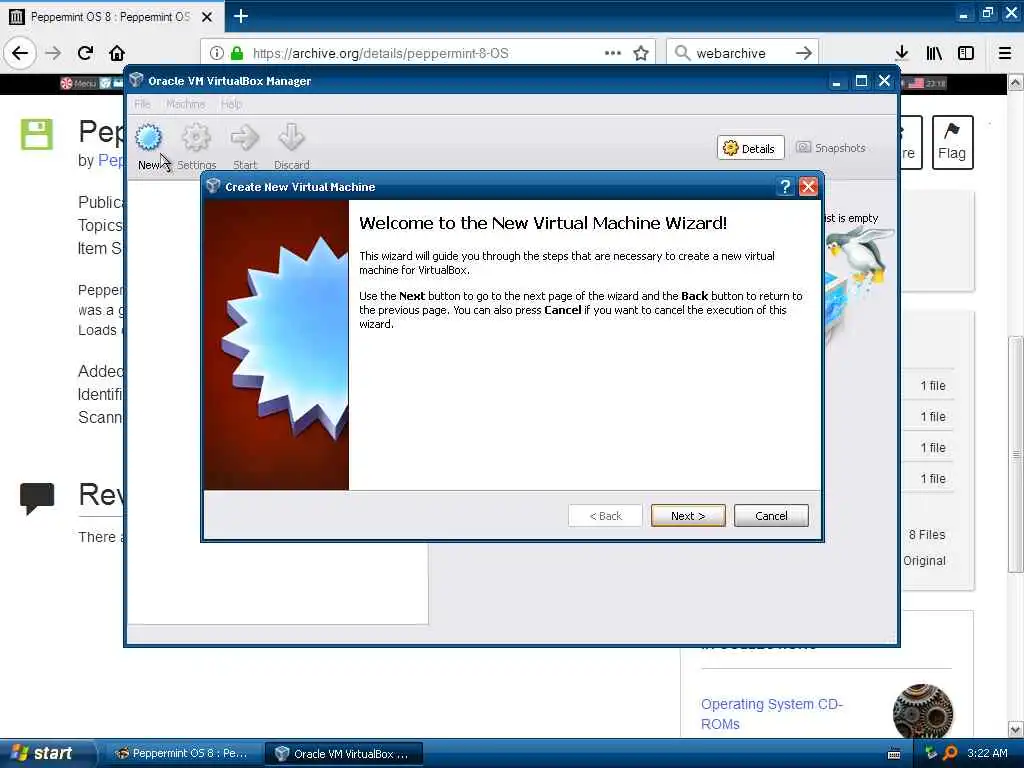Viewport: 1024px width, 768px height.
Task: Open a new browser tab with plus icon
Action: pos(241,16)
